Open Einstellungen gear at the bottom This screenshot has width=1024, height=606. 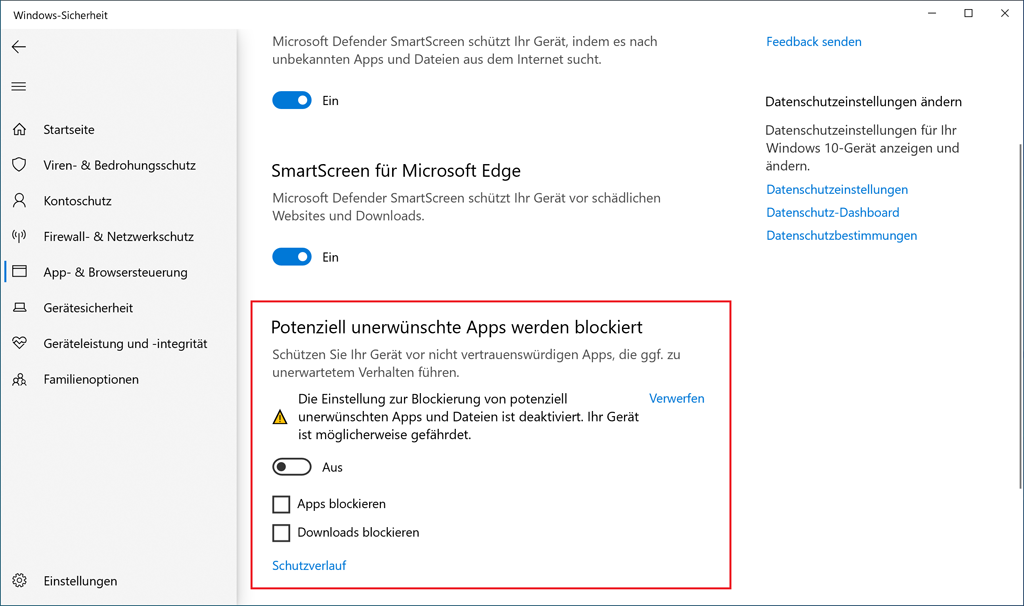(x=19, y=581)
